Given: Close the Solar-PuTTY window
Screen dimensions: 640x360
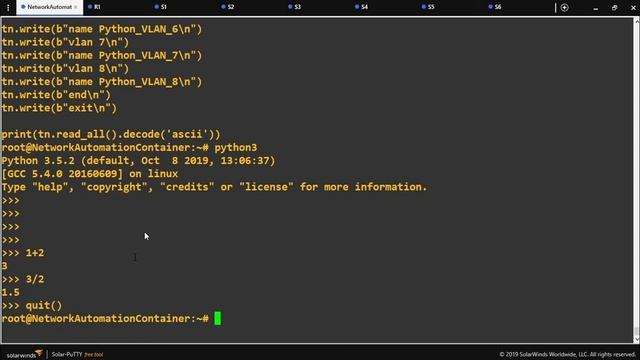Looking at the screenshot, I should pyautogui.click(x=633, y=8).
